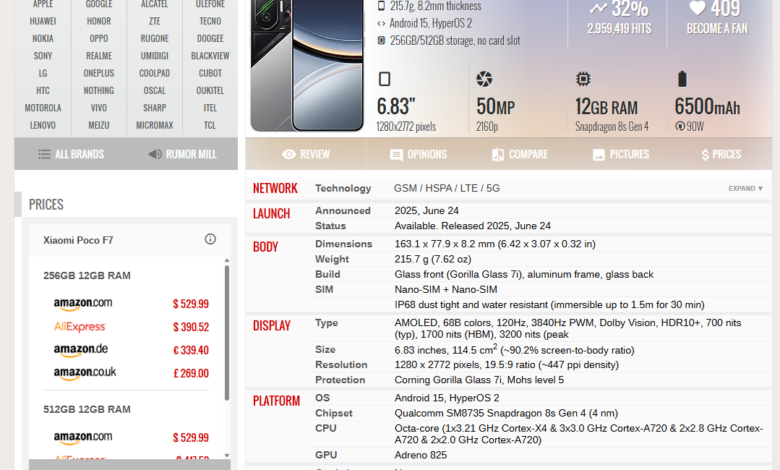Click the Prices dollar icon
The image size is (780, 470).
tap(705, 155)
